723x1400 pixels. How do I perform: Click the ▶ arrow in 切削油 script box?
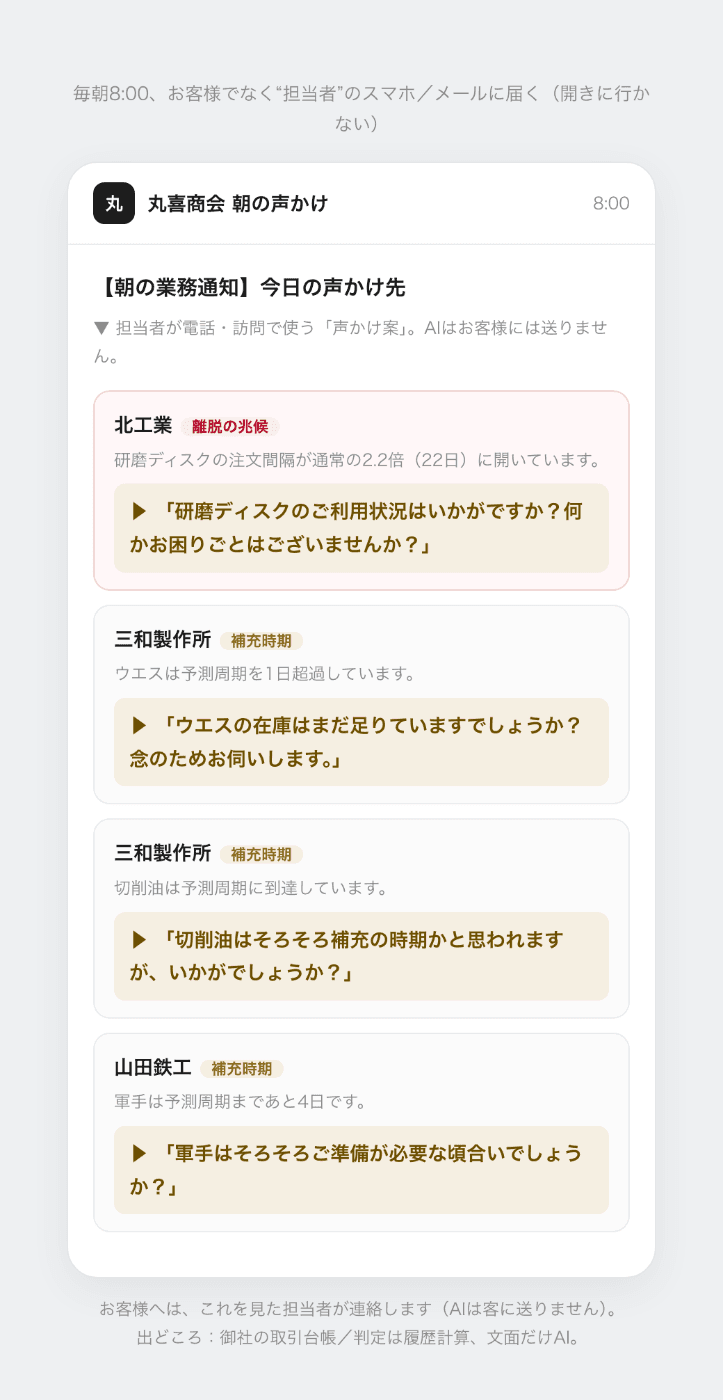point(139,939)
